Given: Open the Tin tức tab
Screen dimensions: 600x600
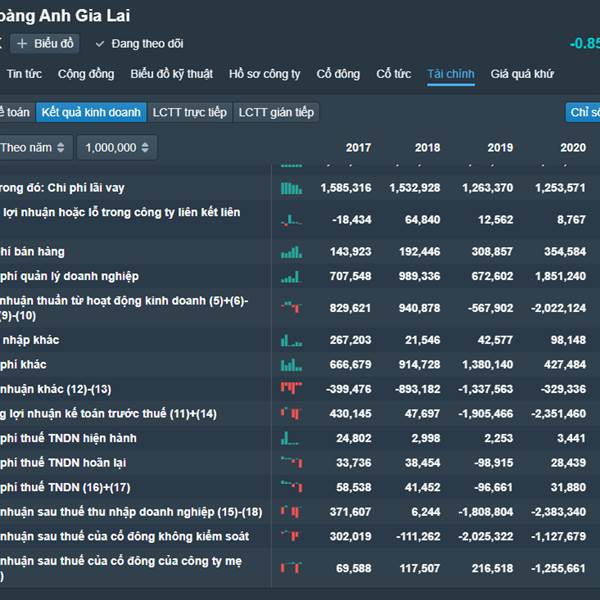Looking at the screenshot, I should (24, 74).
